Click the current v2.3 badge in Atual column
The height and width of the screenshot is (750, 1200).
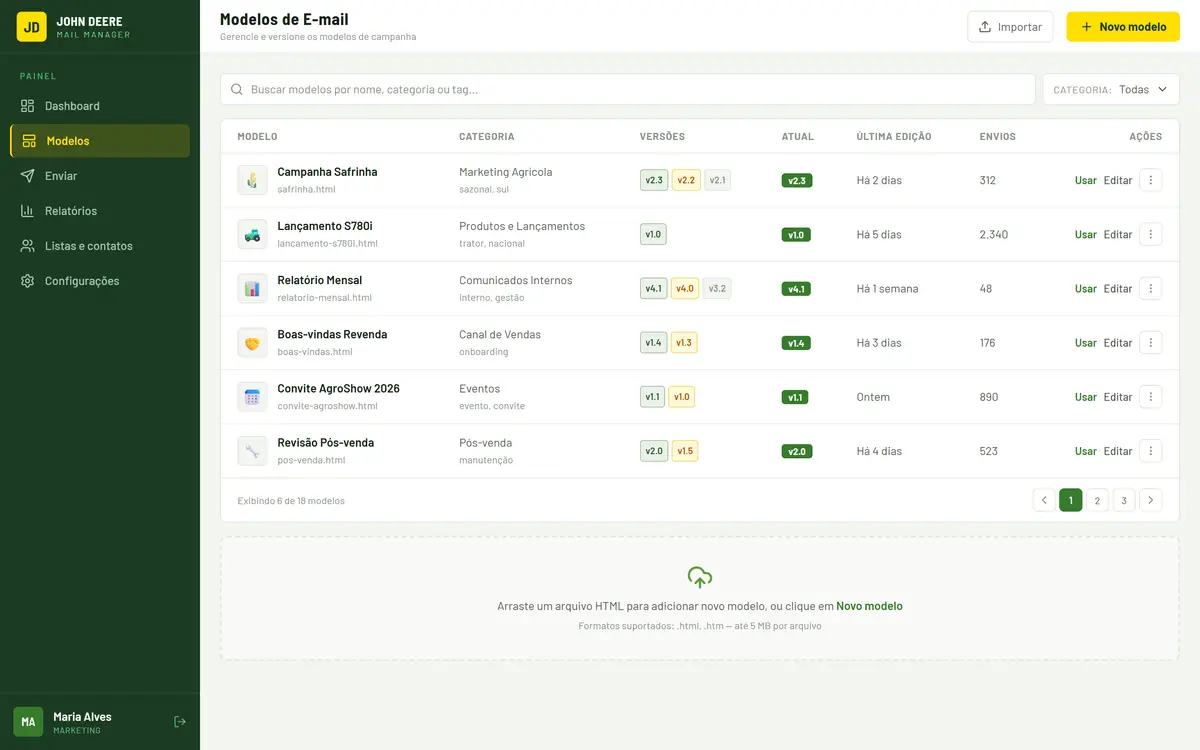[x=797, y=181]
